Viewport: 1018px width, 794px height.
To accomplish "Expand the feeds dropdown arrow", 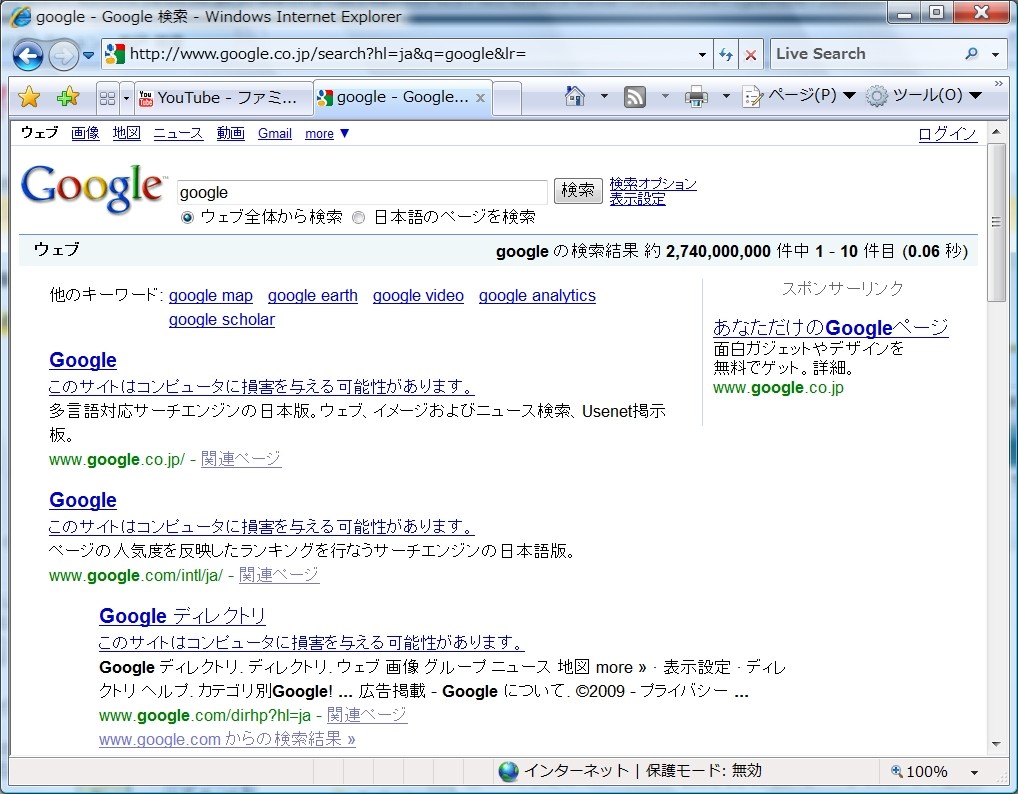I will point(665,96).
